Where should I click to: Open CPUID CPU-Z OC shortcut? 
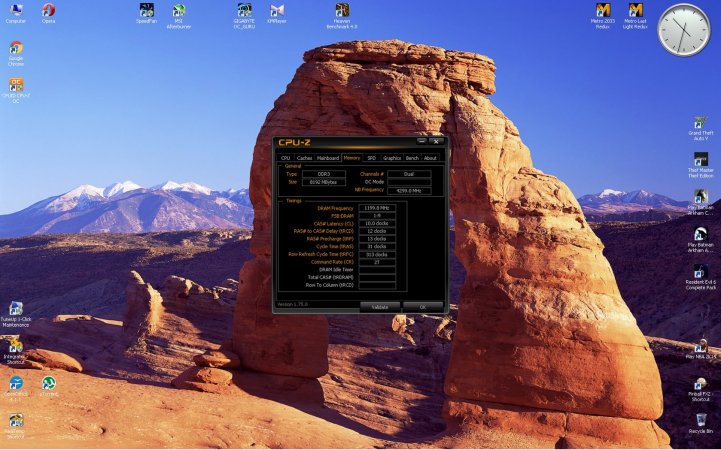(16, 90)
